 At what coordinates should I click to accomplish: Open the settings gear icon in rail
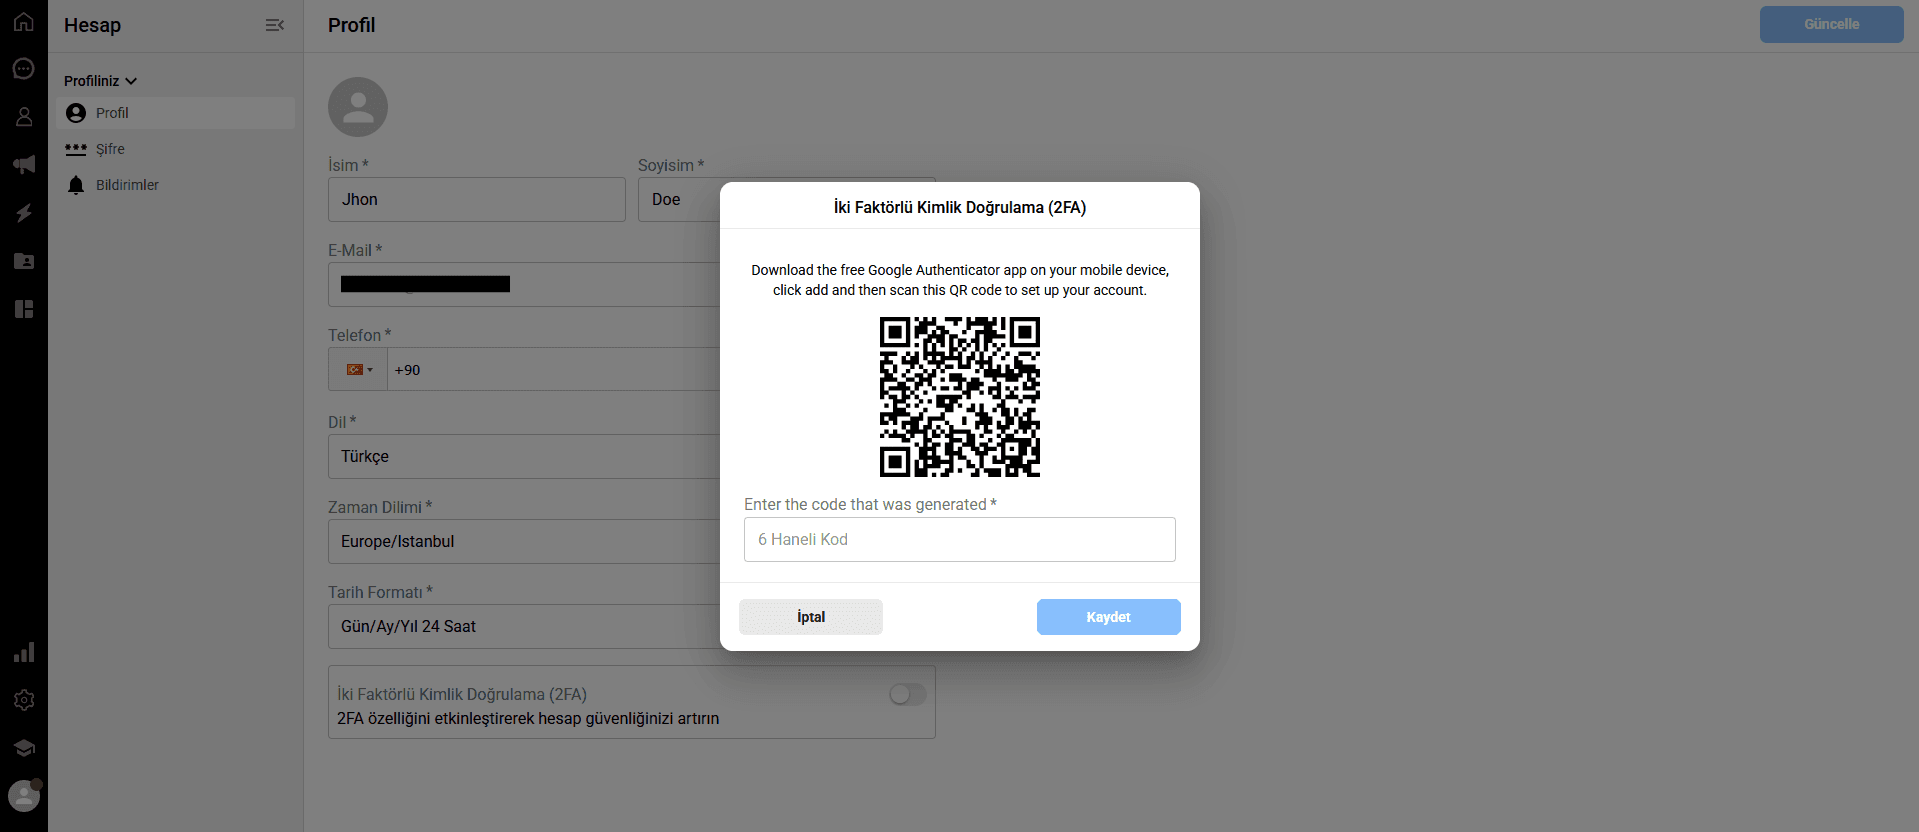[24, 700]
